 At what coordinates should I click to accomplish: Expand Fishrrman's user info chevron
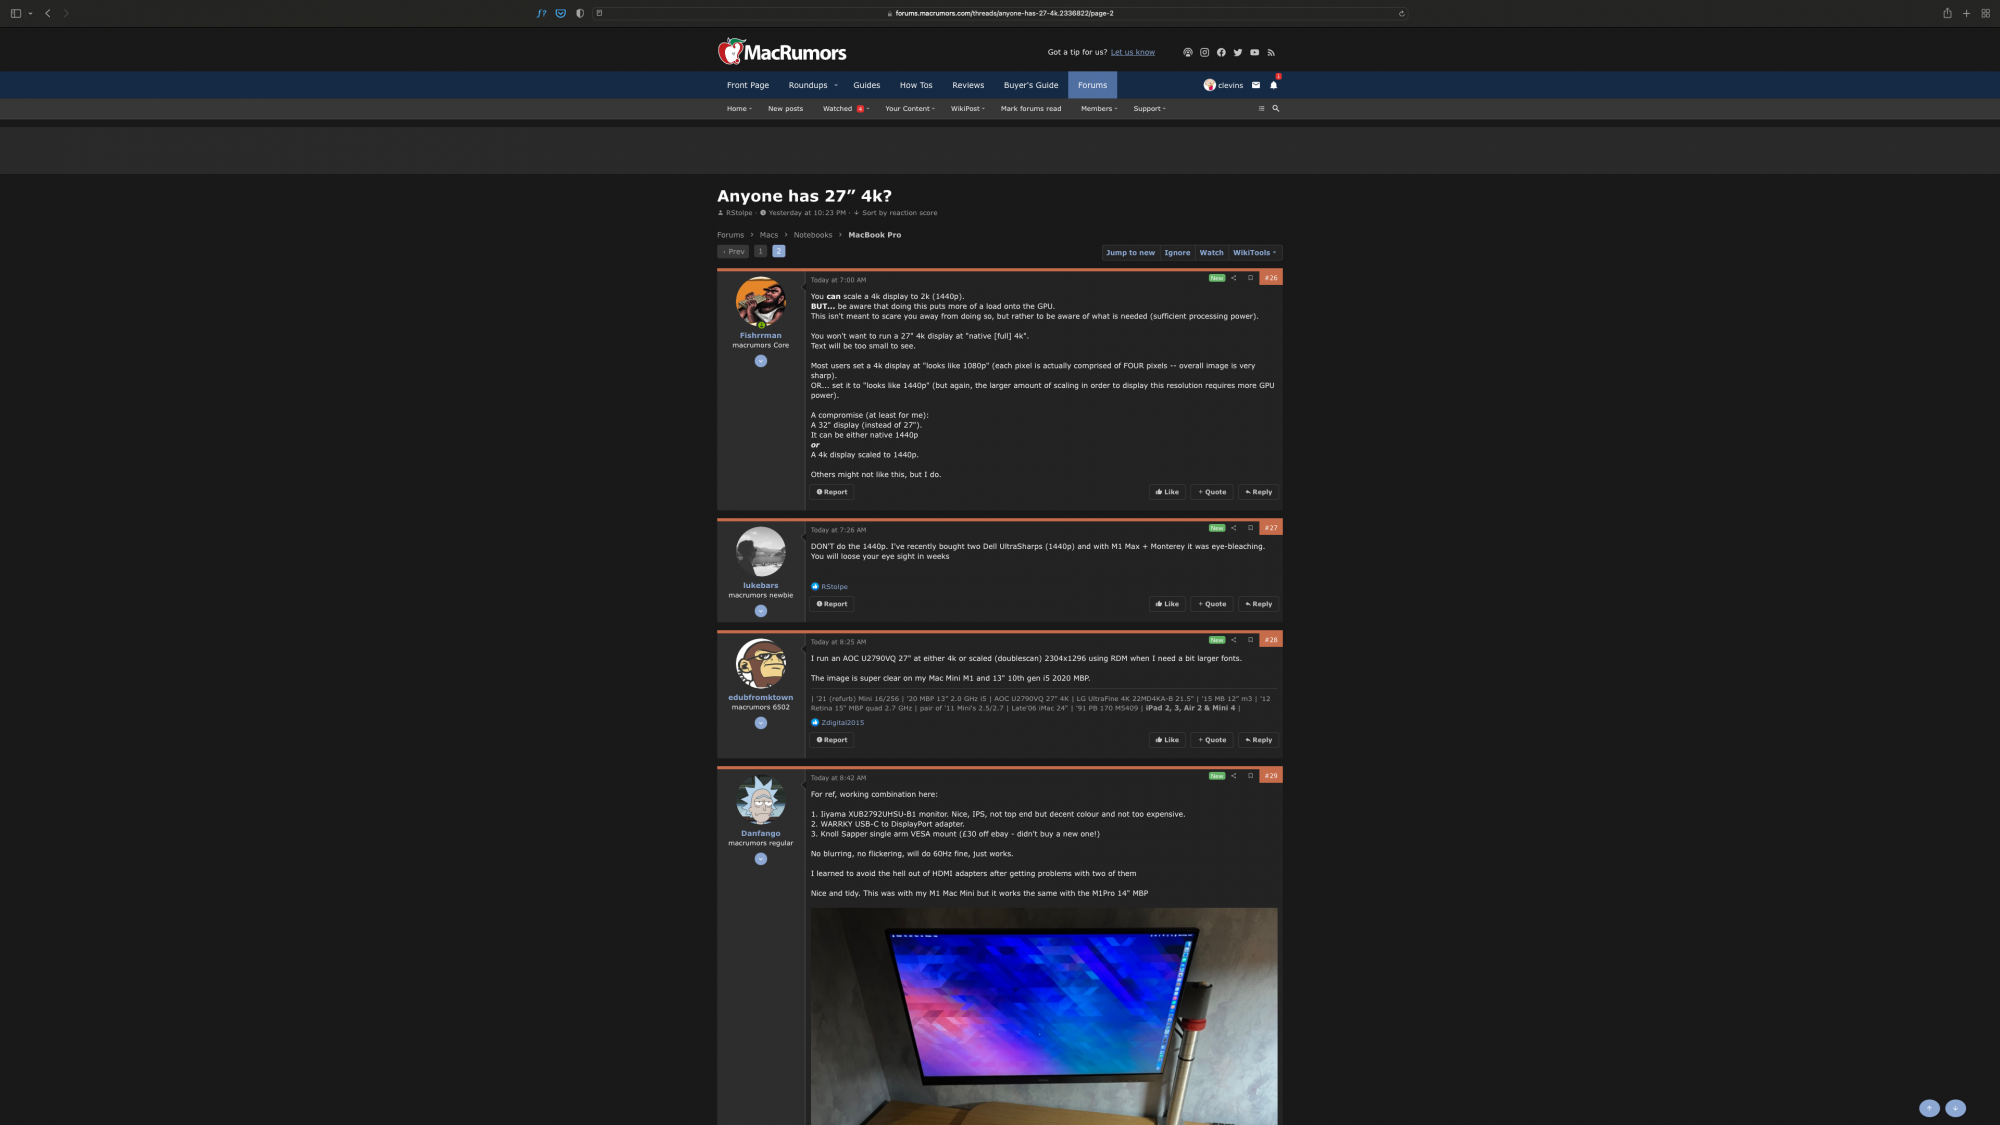(x=760, y=361)
